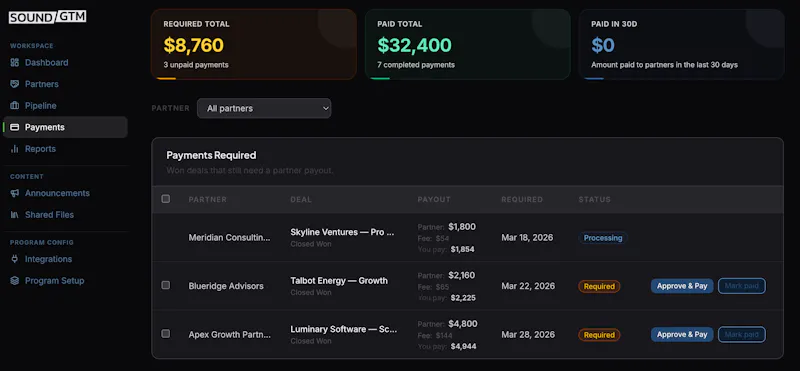This screenshot has height=371, width=800.
Task: Click the Mar 28, 2026 date
Action: [x=528, y=335]
